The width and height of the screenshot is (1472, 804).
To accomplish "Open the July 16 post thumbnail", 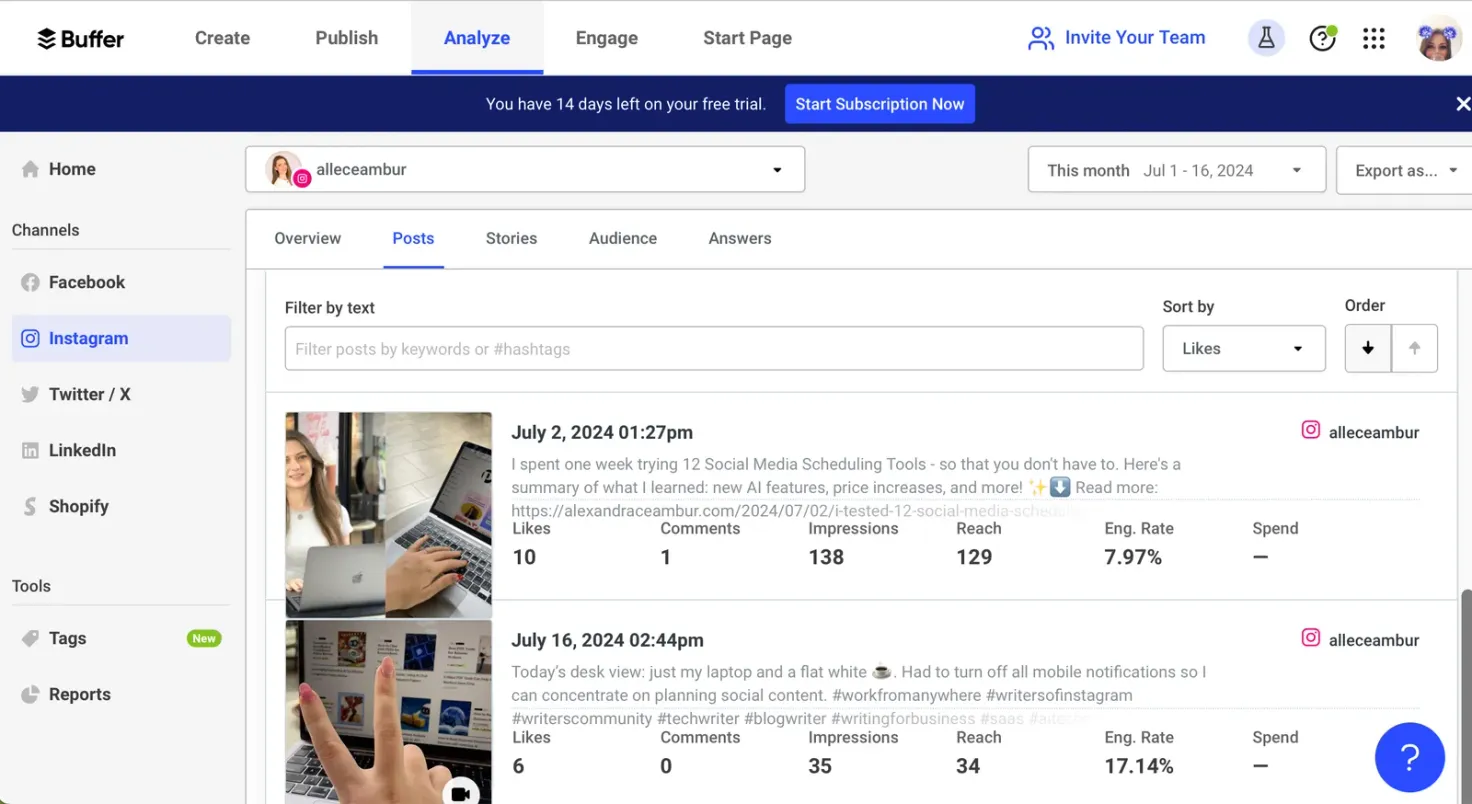I will click(388, 712).
